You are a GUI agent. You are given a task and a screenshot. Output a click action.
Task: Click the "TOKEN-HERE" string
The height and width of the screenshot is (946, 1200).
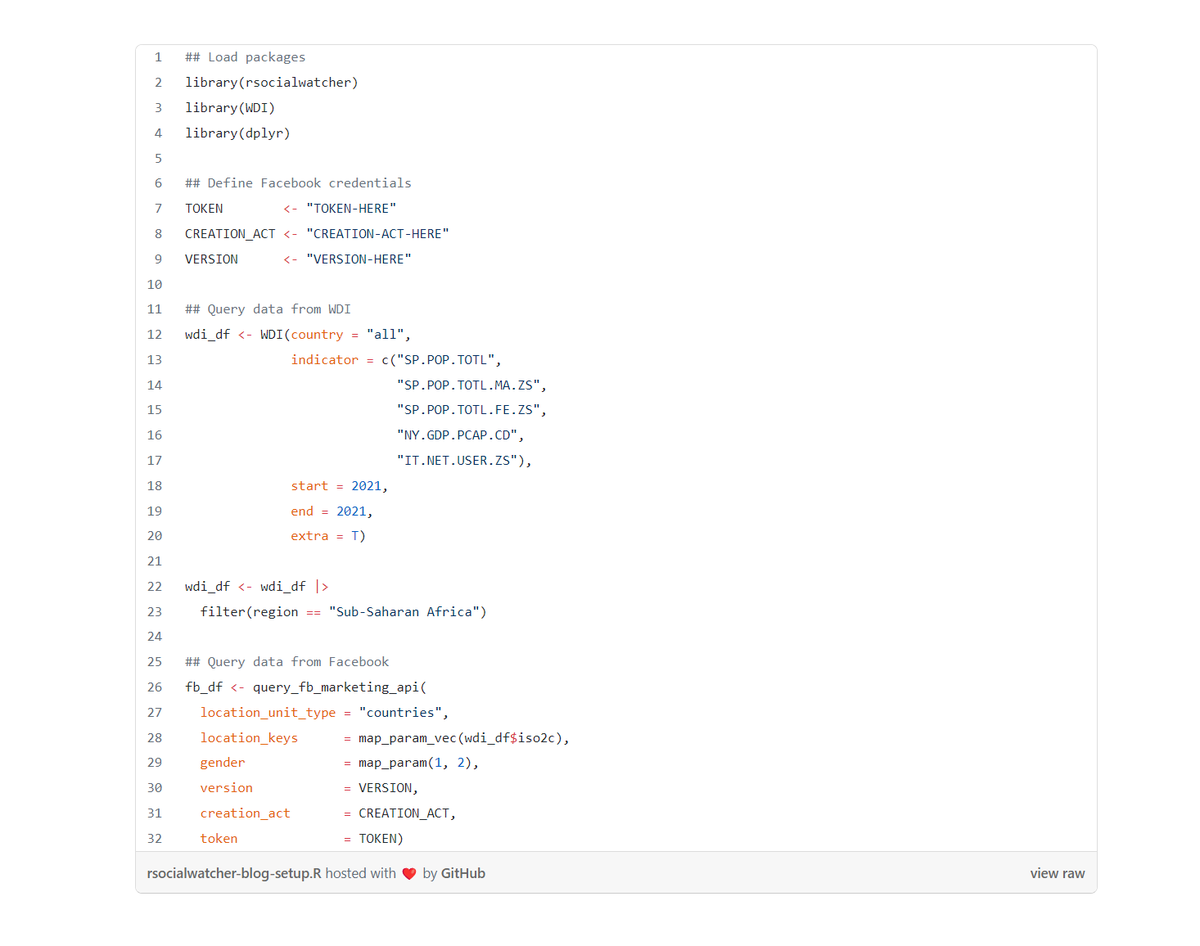(x=351, y=208)
